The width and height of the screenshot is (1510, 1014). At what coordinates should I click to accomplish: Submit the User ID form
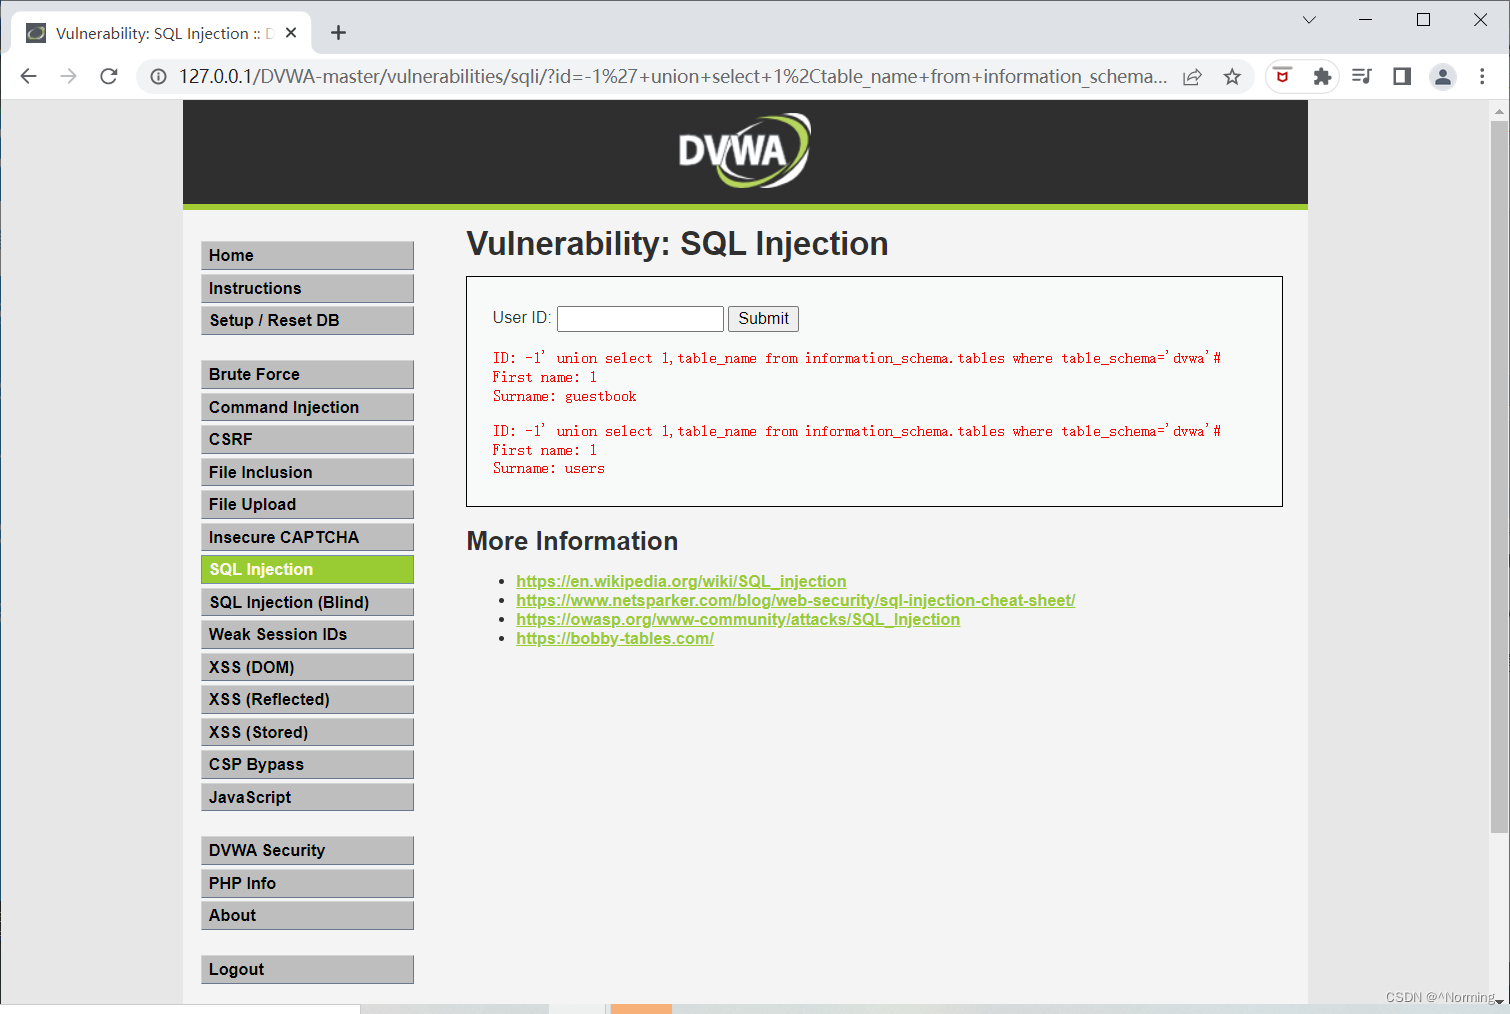point(763,319)
